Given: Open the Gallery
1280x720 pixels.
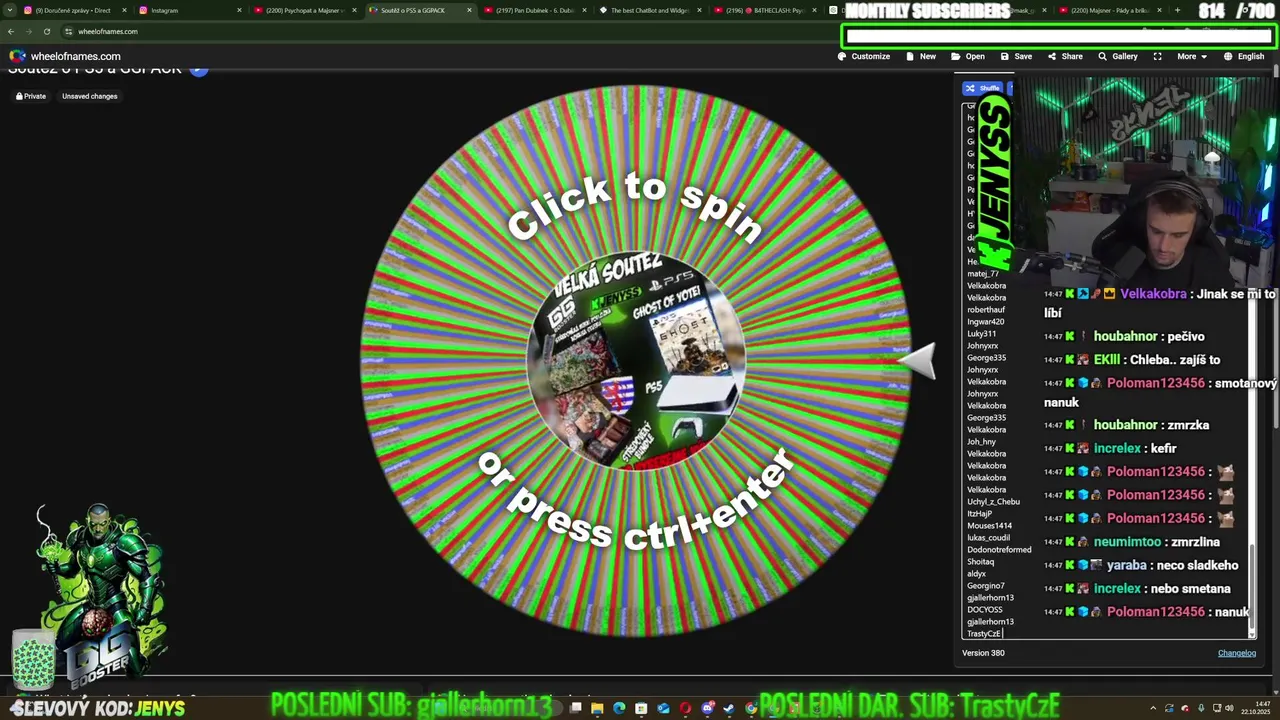Looking at the screenshot, I should 1118,56.
